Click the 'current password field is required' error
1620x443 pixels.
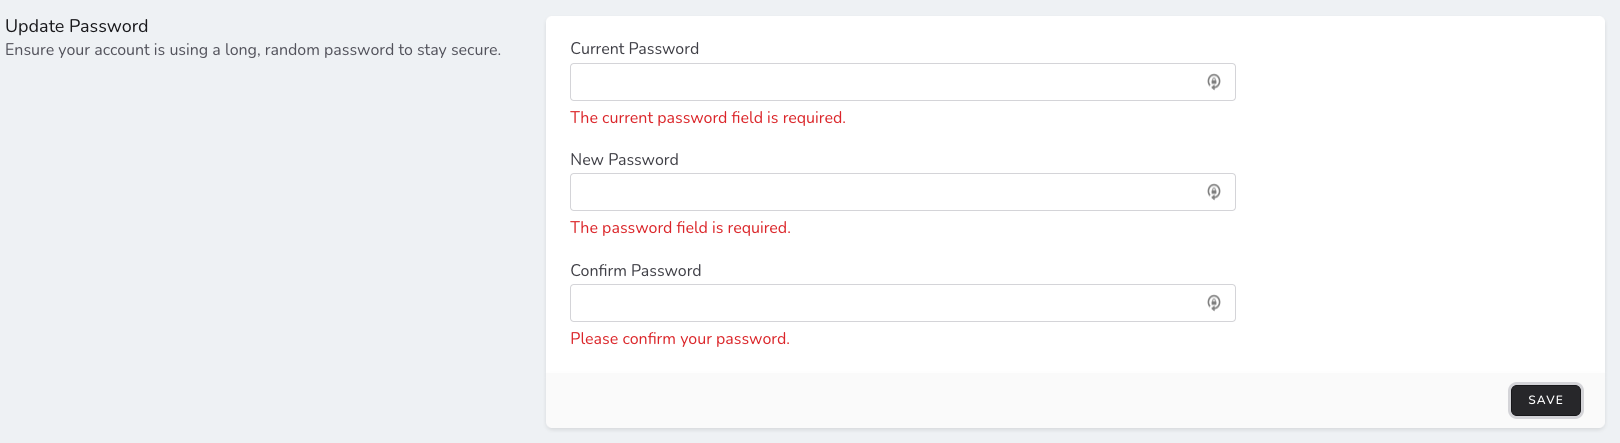(x=707, y=118)
